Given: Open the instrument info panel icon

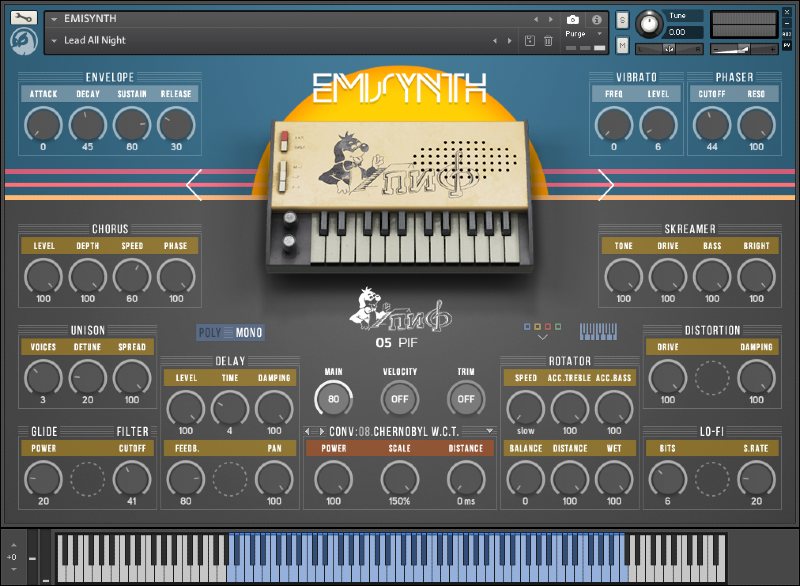Looking at the screenshot, I should coord(595,18).
